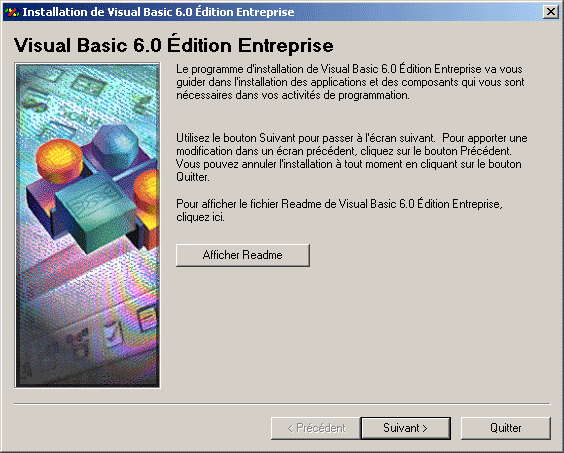Exit setup using the Quitter button
Screen dimensions: 564x453
505,428
